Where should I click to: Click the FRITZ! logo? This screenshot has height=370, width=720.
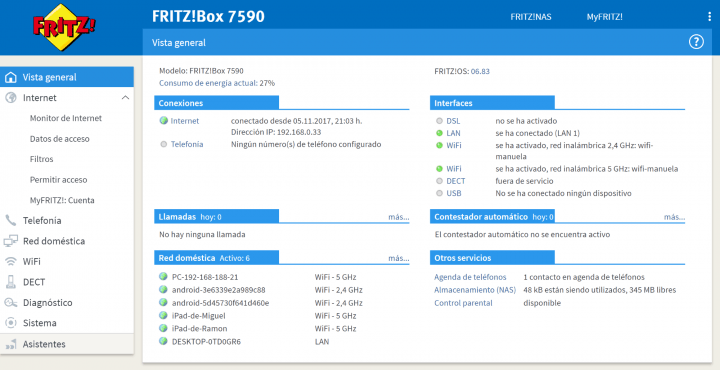point(64,27)
